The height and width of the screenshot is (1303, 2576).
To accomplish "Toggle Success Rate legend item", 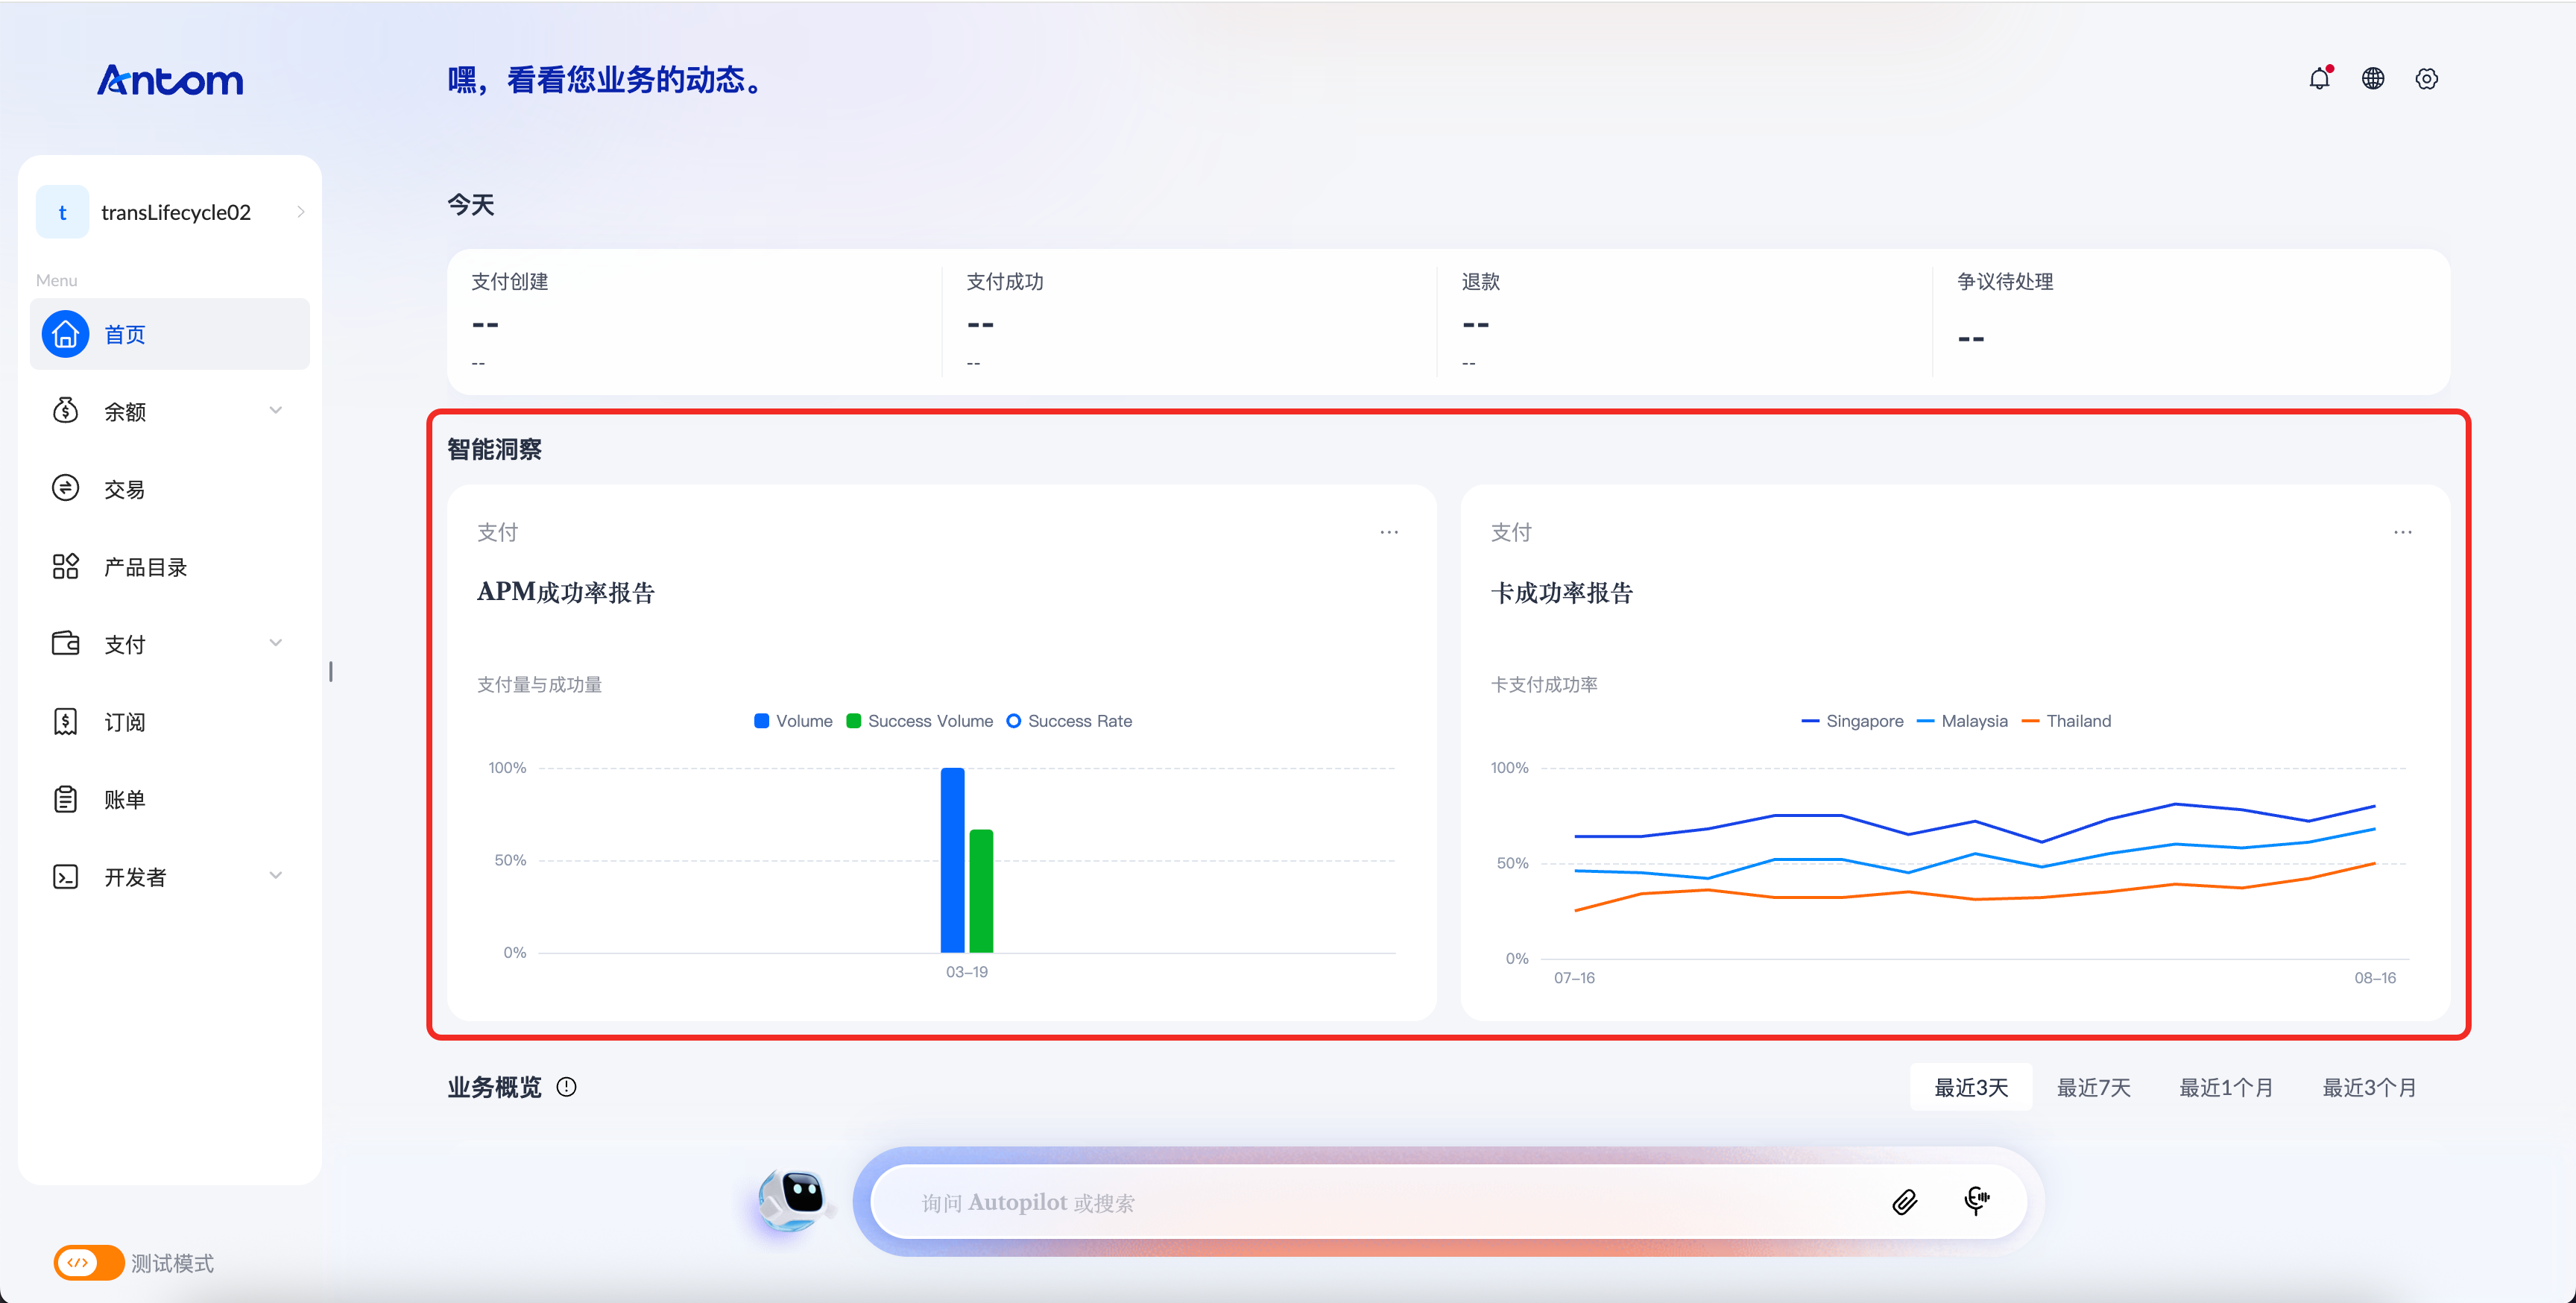I will (1069, 721).
